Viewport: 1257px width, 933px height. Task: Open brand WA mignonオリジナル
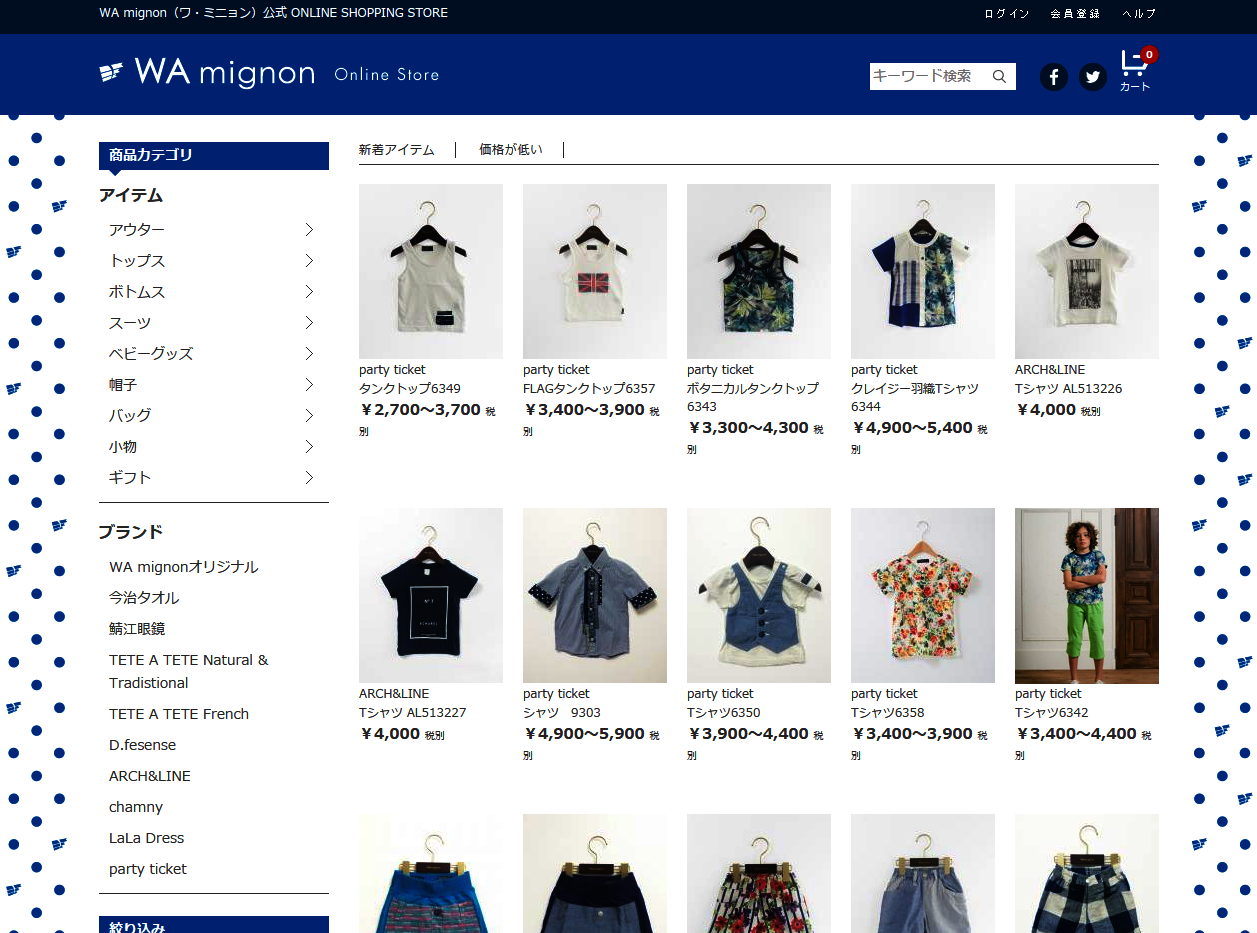184,567
